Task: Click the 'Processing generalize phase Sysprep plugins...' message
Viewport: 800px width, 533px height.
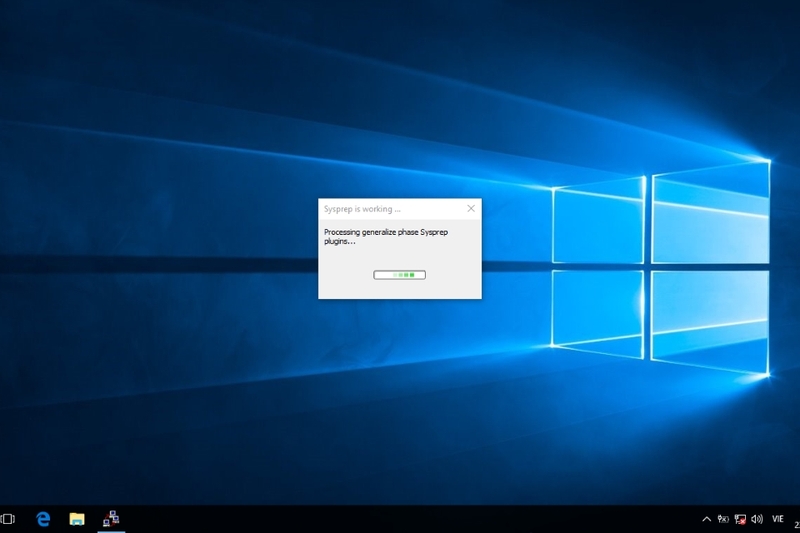Action: pyautogui.click(x=386, y=237)
